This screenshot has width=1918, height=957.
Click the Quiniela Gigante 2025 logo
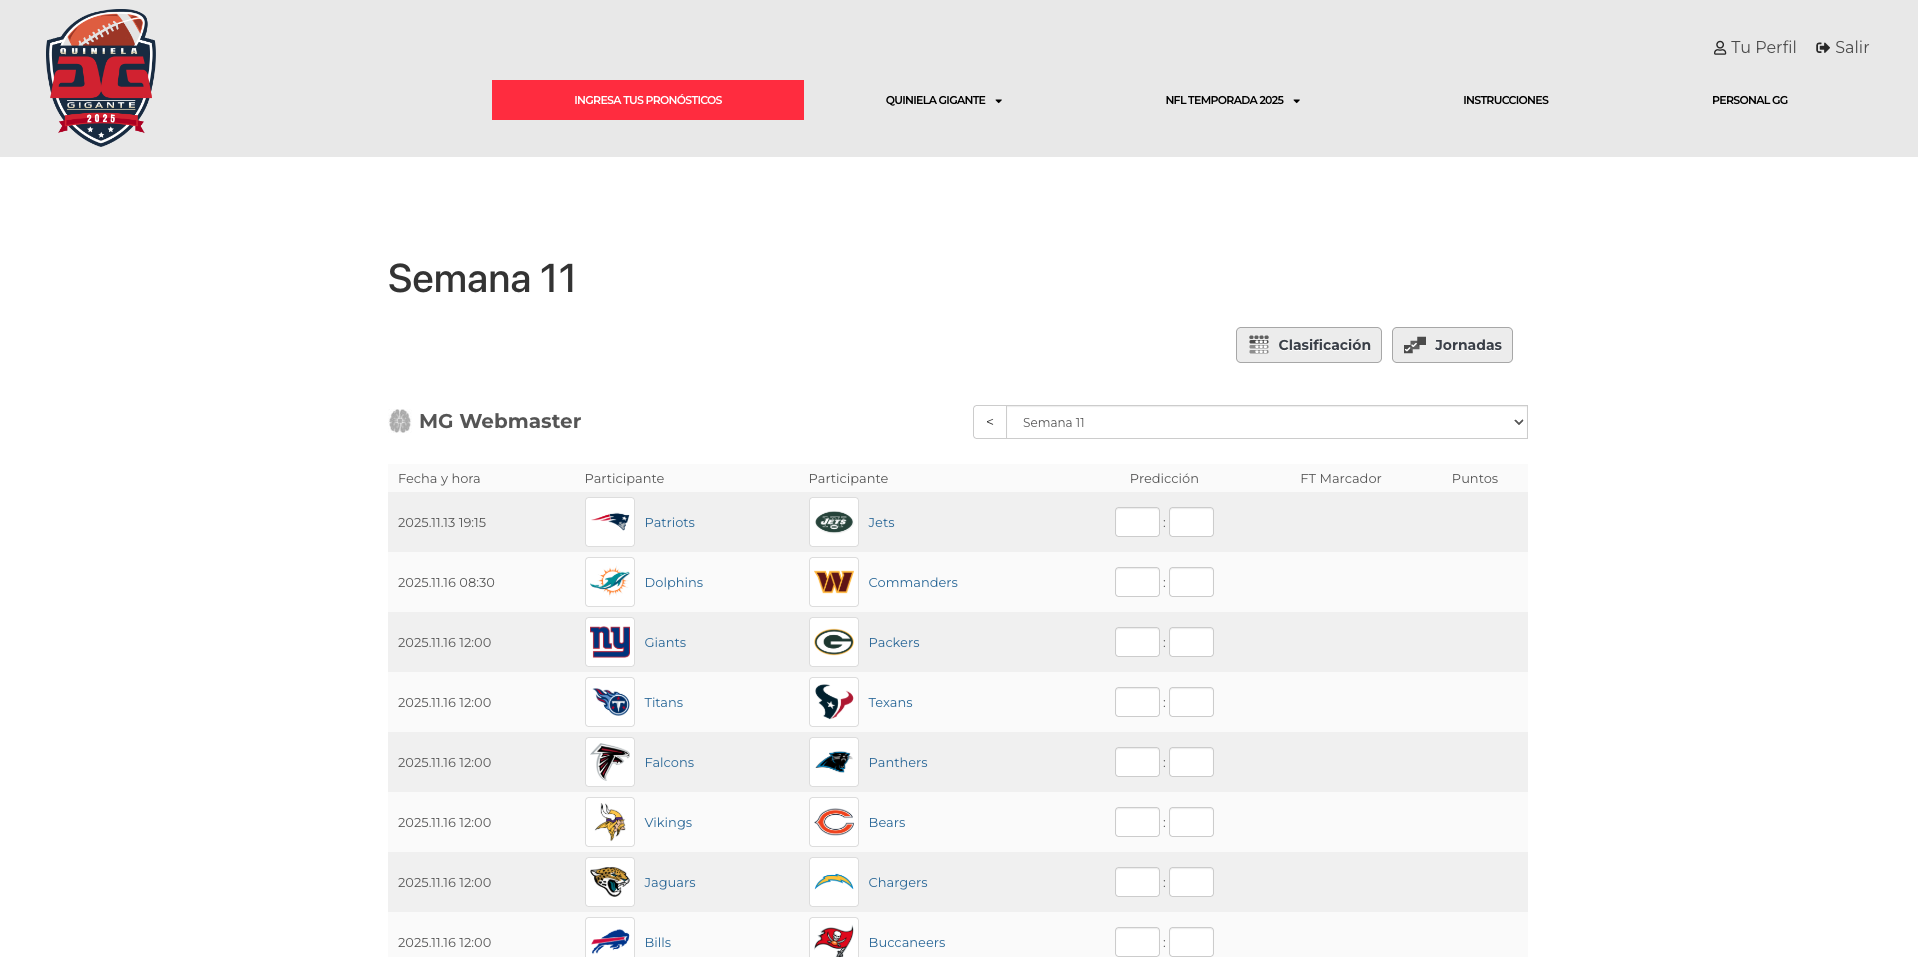pyautogui.click(x=101, y=78)
